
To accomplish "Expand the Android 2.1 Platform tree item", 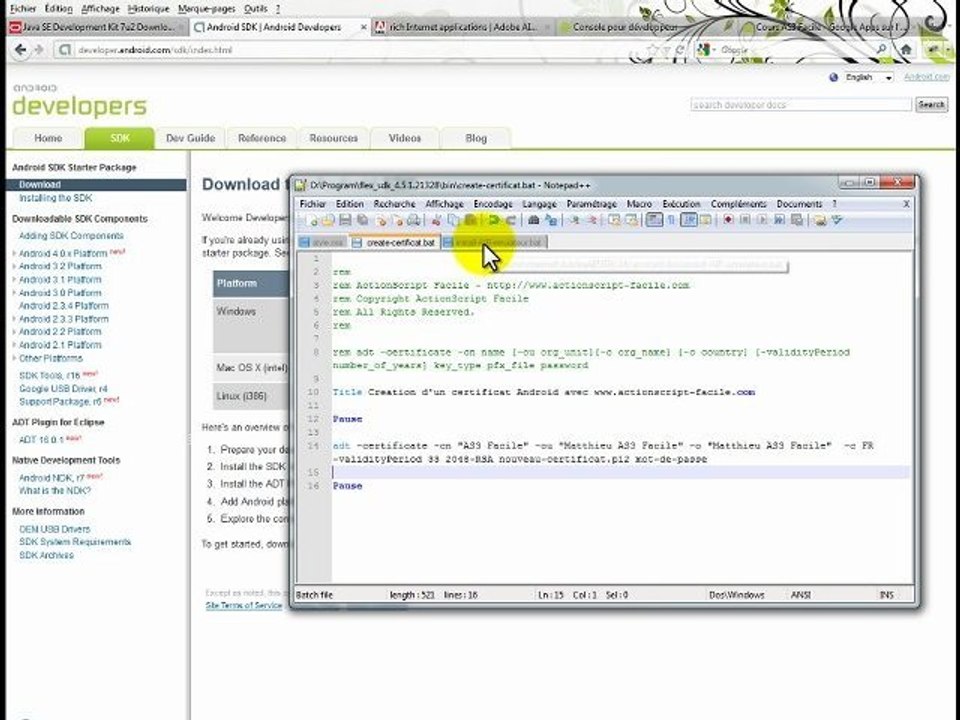I will click(15, 345).
